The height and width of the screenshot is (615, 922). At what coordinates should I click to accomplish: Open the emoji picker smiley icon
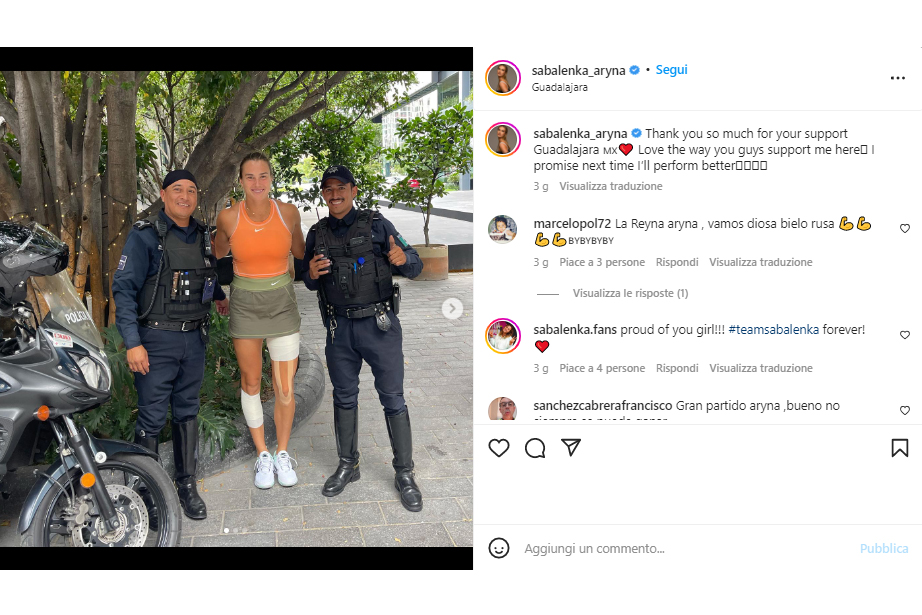point(499,548)
